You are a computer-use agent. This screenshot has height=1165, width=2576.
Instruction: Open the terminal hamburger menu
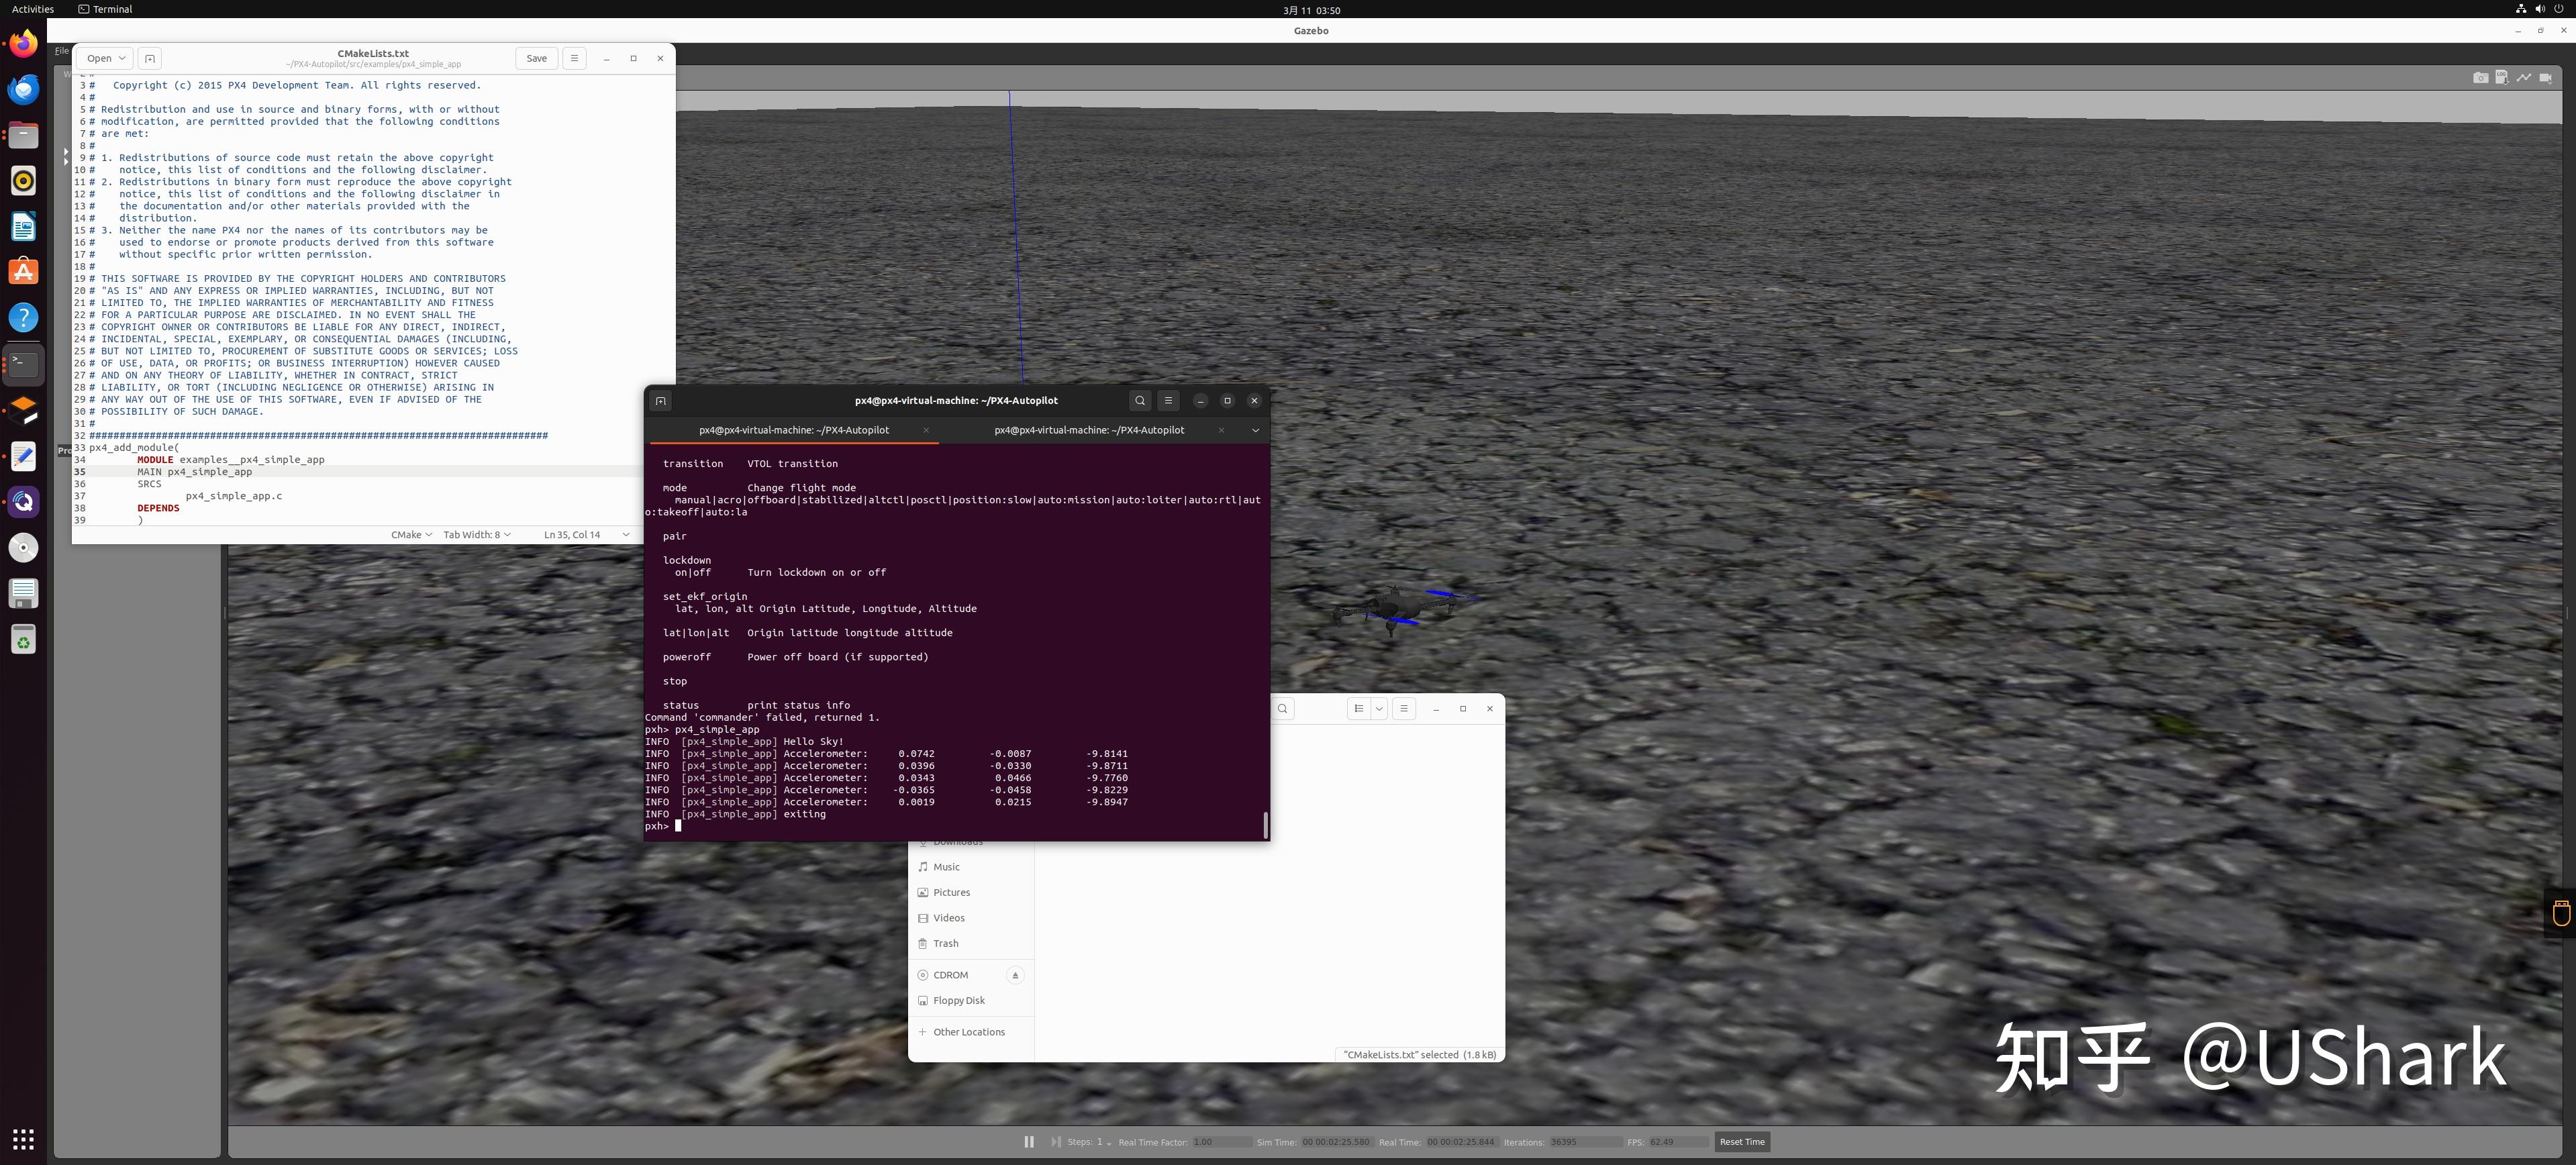click(x=1168, y=400)
